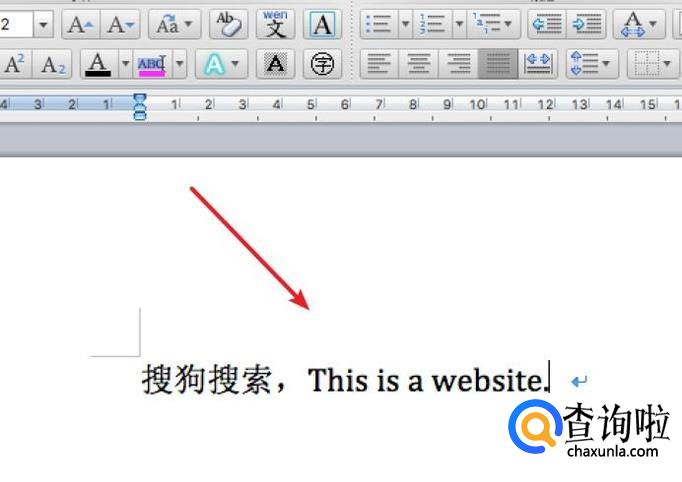Open the Change Case Aa dropdown
Screen dimensions: 682x482
(x=174, y=24)
